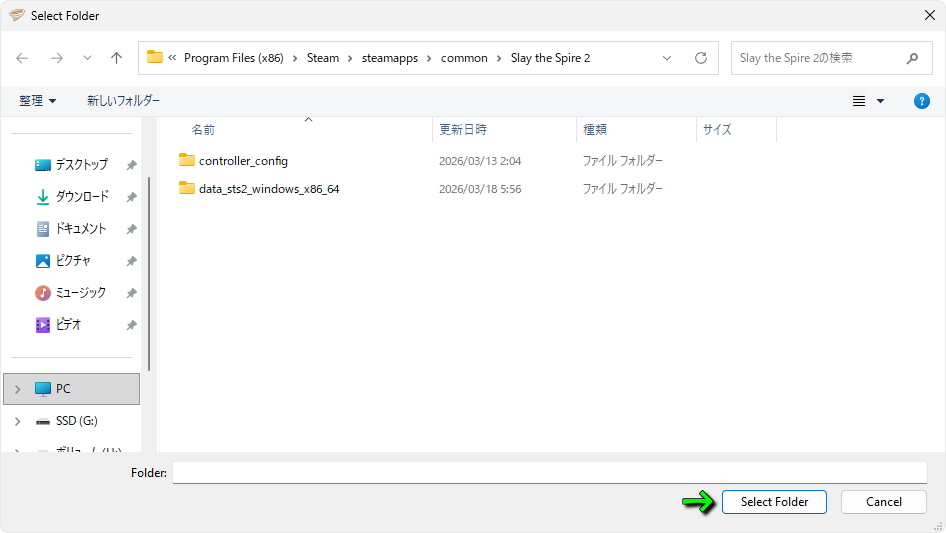Select the data_sts2_windows_x86_64 folder
Image resolution: width=946 pixels, height=533 pixels.
pos(268,189)
